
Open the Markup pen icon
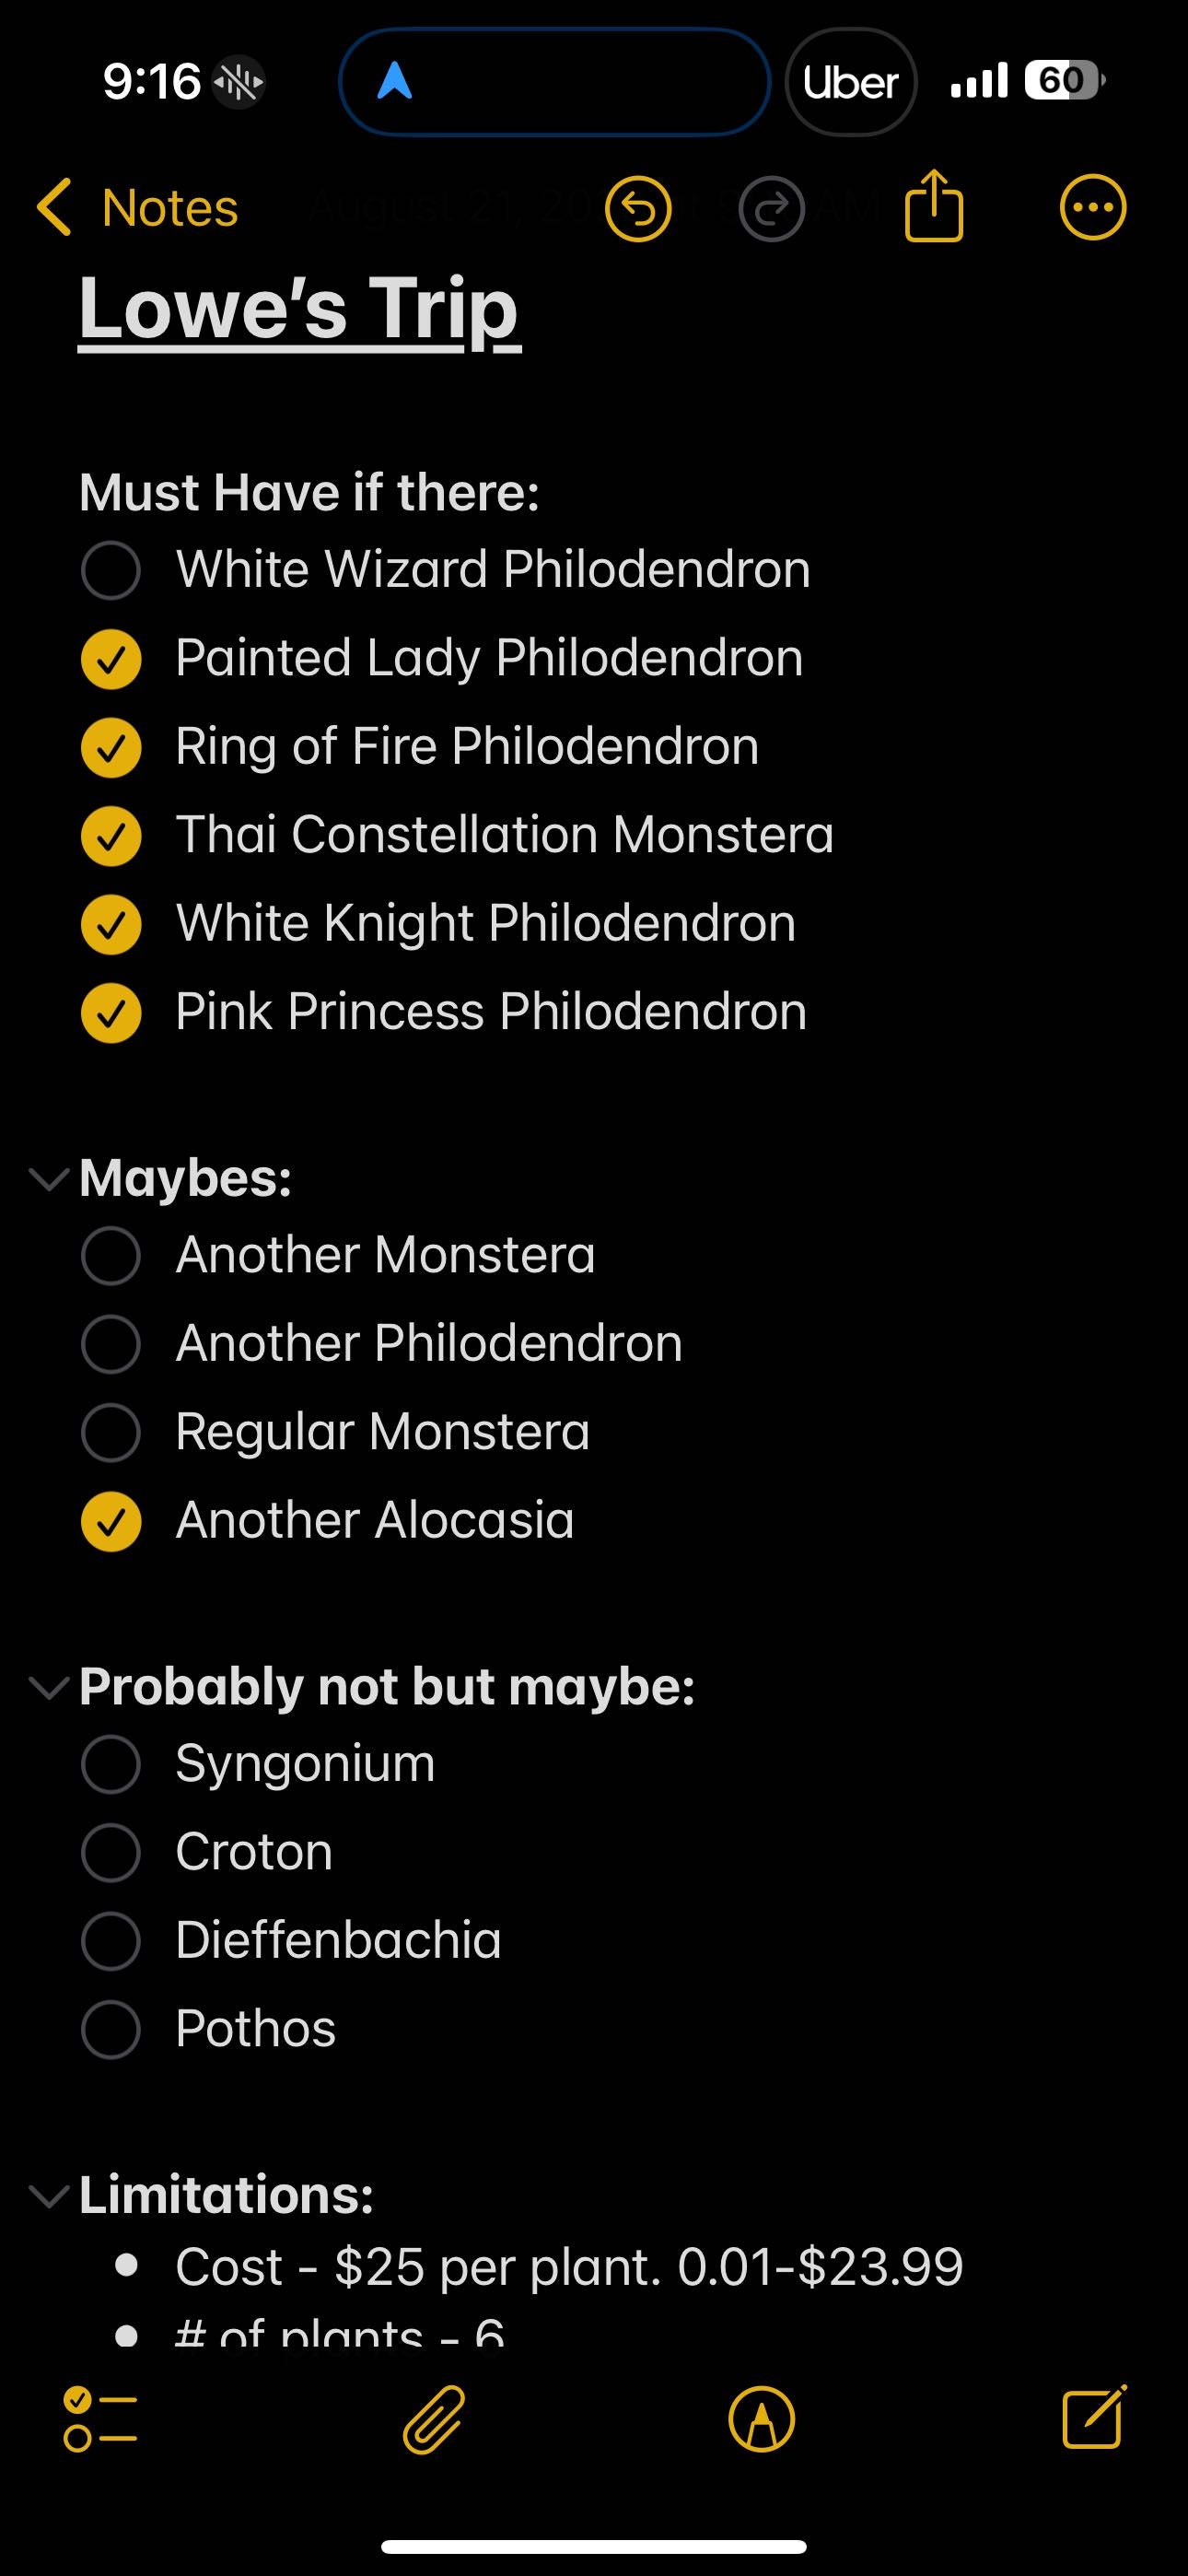[x=762, y=2420]
